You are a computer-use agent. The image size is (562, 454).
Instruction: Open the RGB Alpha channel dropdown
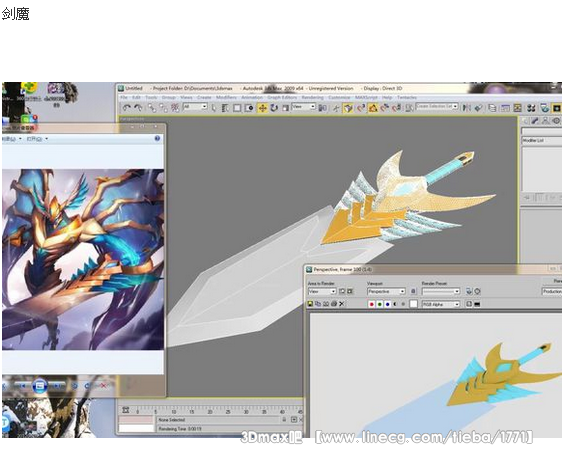point(441,304)
